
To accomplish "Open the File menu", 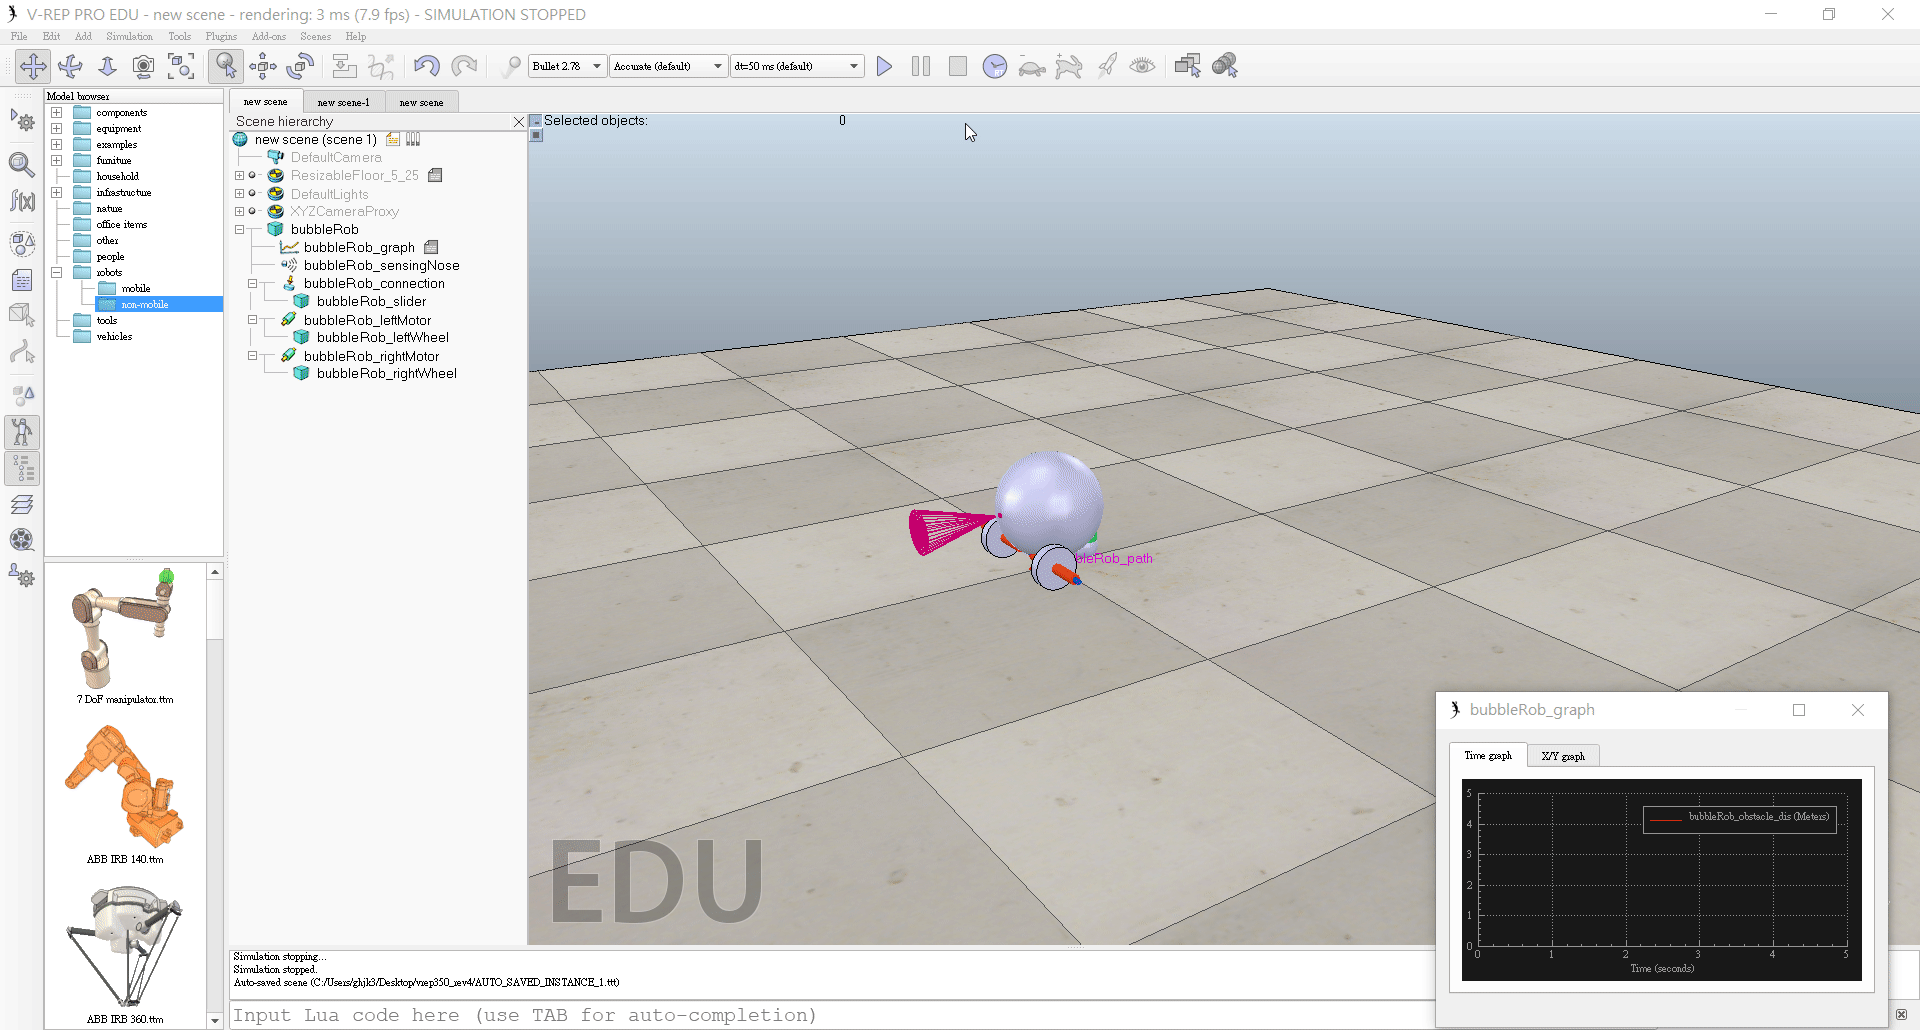I will (x=19, y=37).
